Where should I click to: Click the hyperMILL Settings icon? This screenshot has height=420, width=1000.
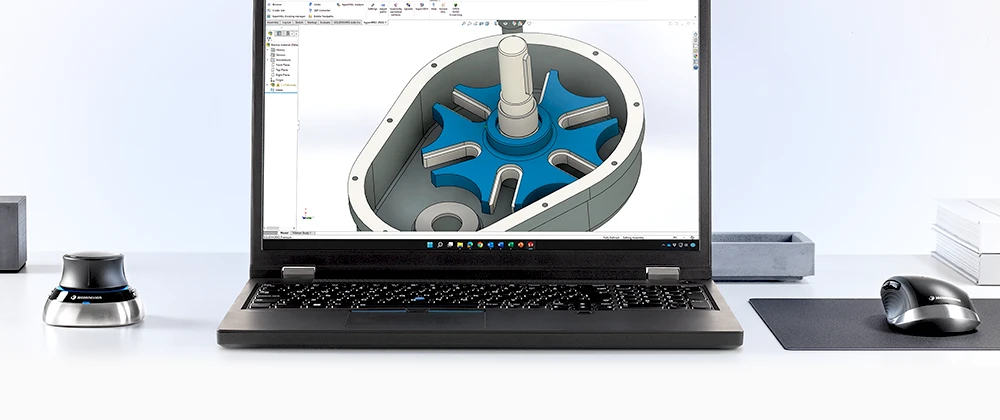(x=372, y=5)
